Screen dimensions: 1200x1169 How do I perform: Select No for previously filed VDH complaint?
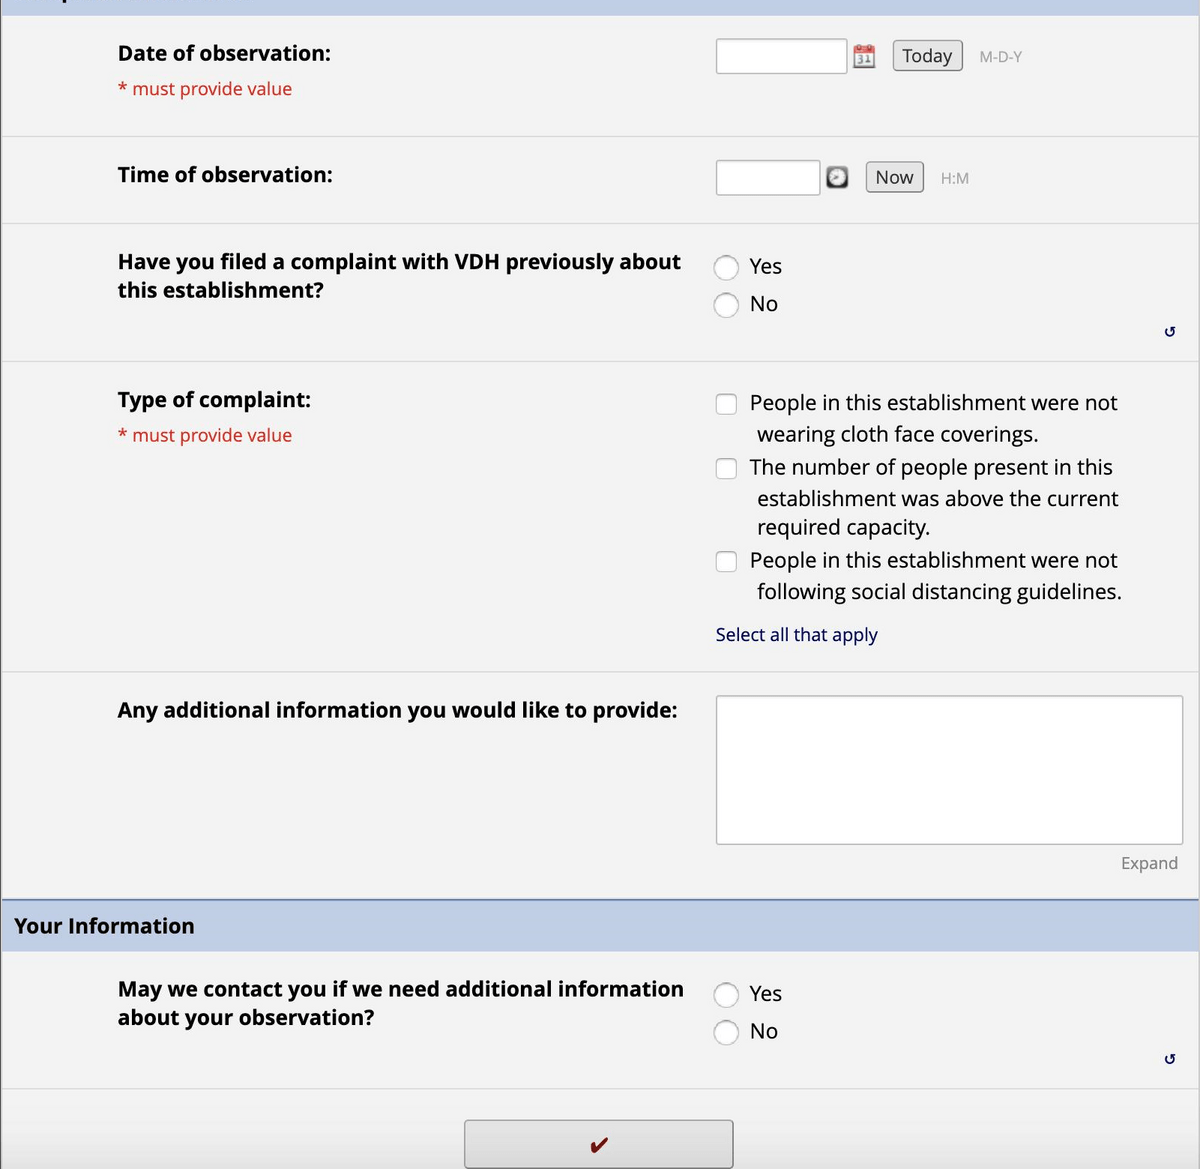[726, 305]
